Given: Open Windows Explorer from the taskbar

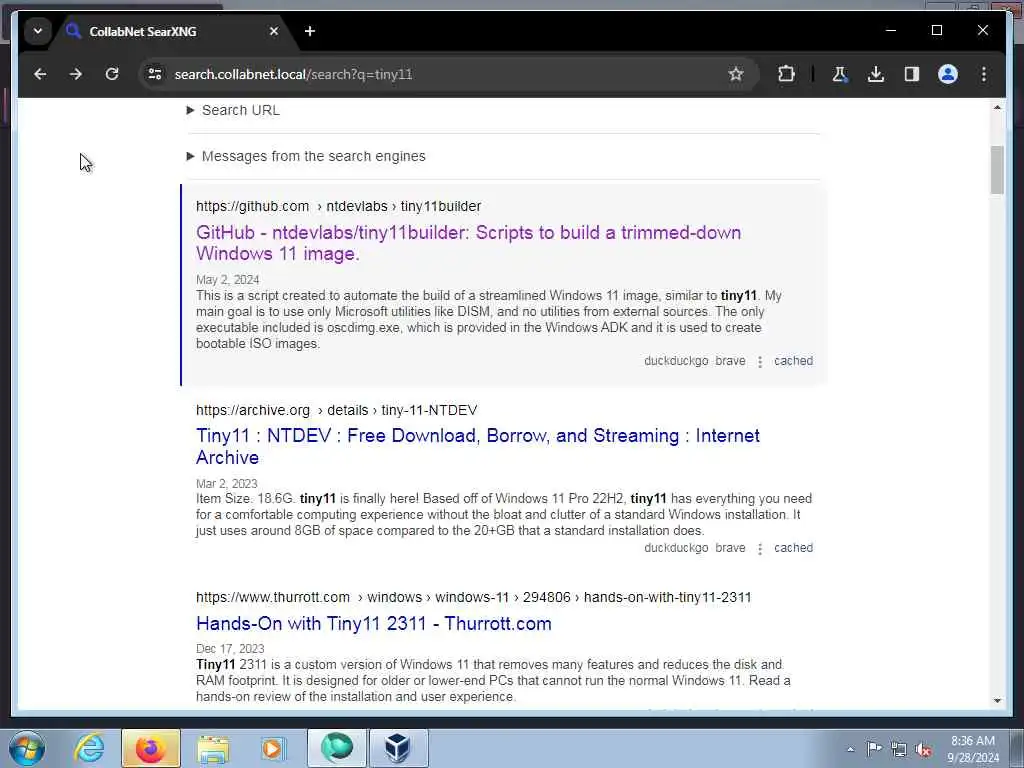Looking at the screenshot, I should point(213,748).
